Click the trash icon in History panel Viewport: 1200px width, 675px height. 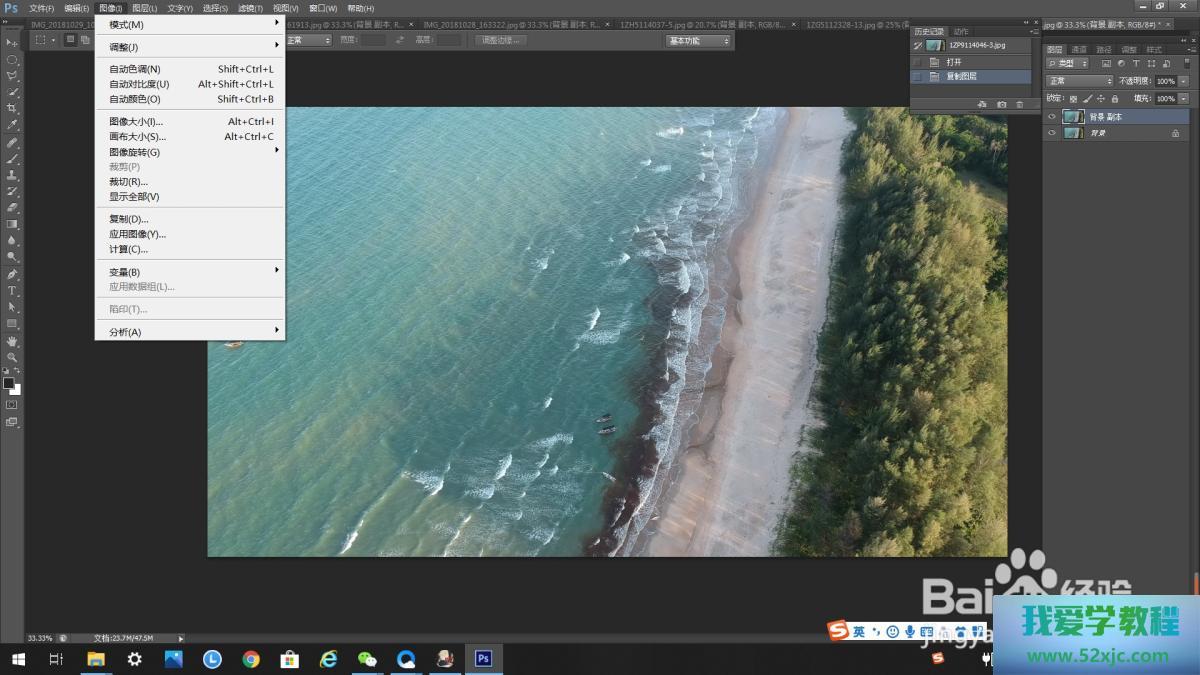click(x=1019, y=104)
